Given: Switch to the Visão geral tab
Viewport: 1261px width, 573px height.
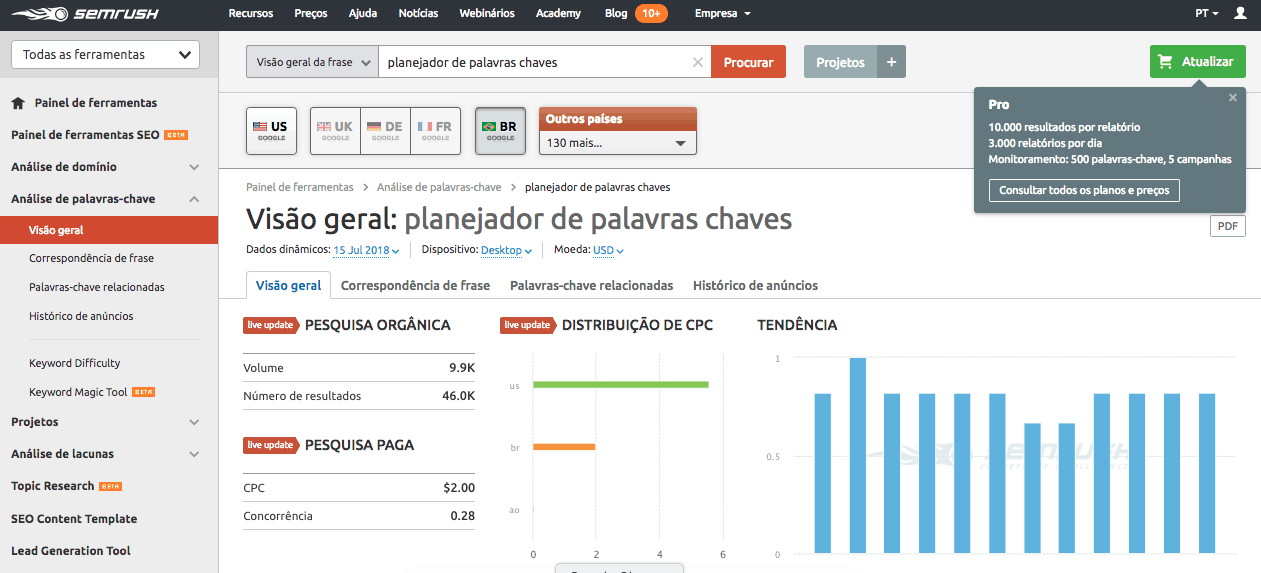Looking at the screenshot, I should [289, 285].
